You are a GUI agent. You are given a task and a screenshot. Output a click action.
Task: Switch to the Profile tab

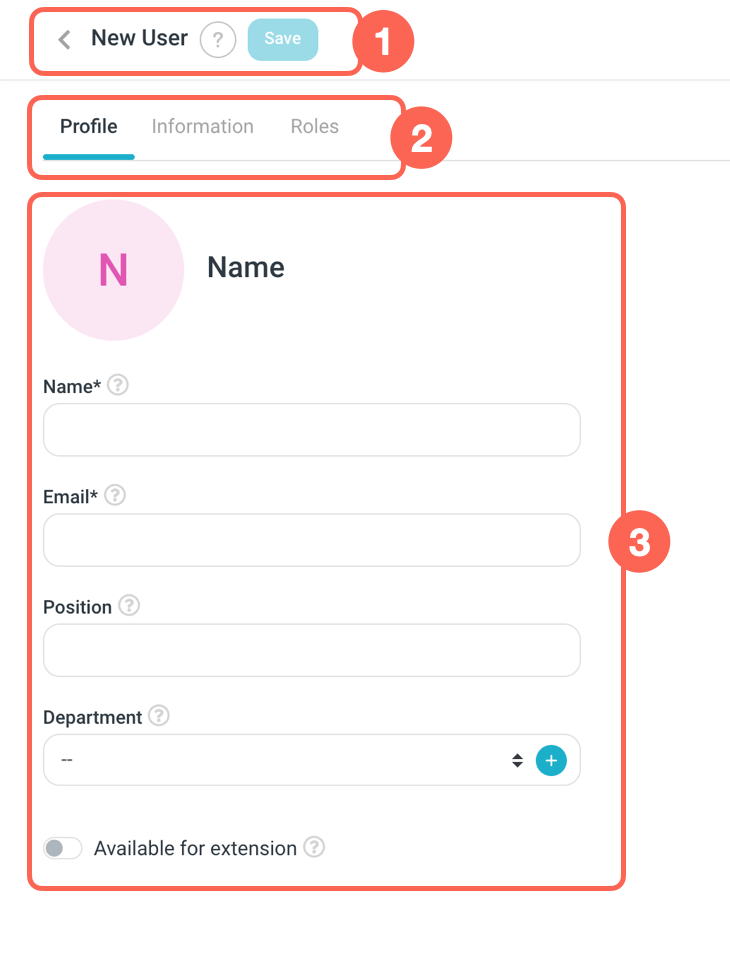[x=89, y=127]
